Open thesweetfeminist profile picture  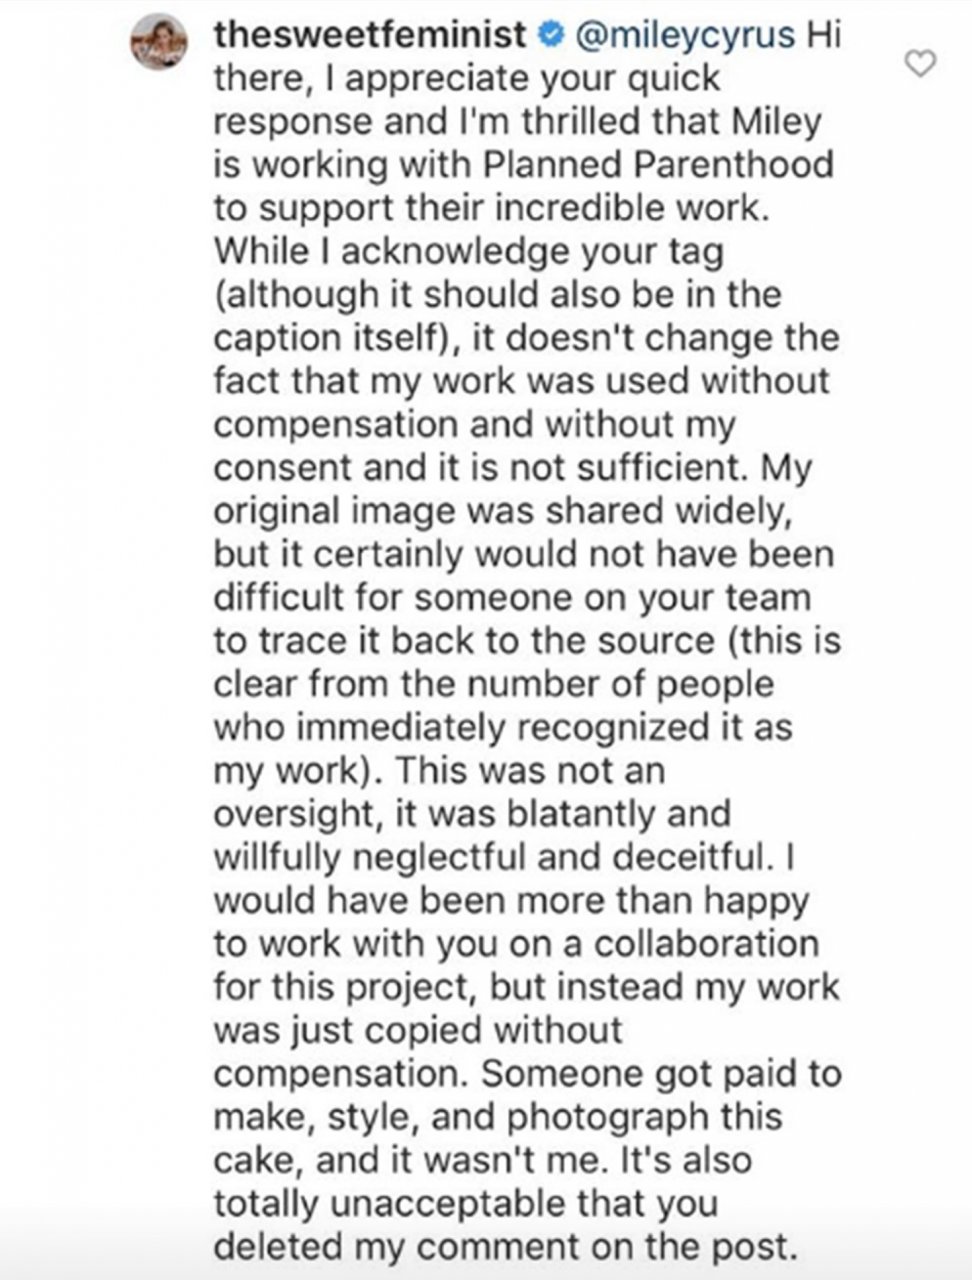click(160, 41)
